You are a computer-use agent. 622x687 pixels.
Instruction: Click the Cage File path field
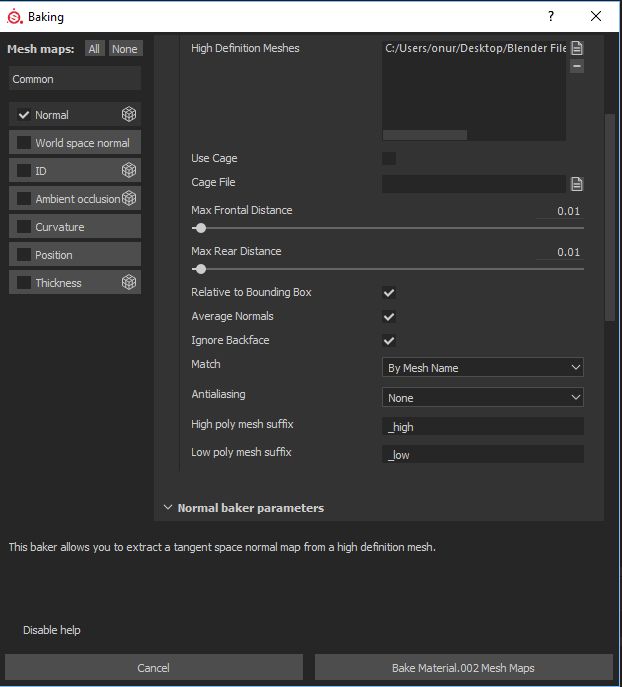pos(474,184)
